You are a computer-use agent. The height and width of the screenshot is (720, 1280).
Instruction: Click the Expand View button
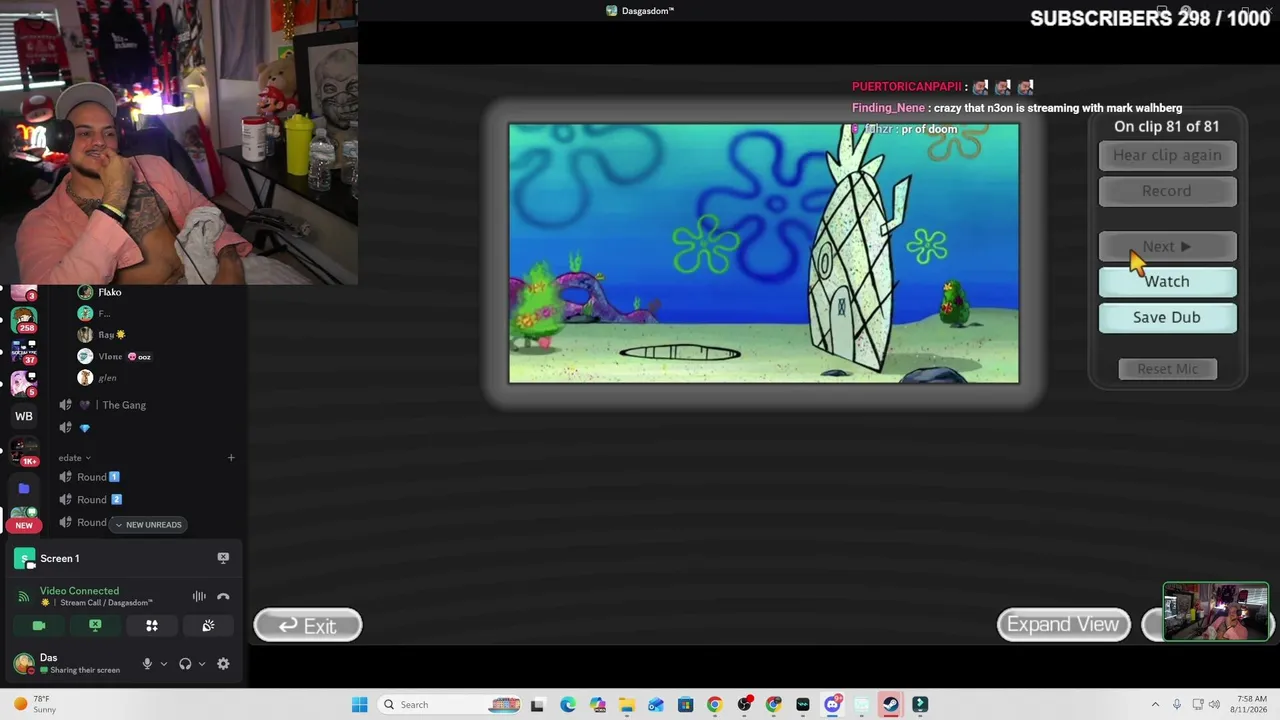pos(1063,624)
